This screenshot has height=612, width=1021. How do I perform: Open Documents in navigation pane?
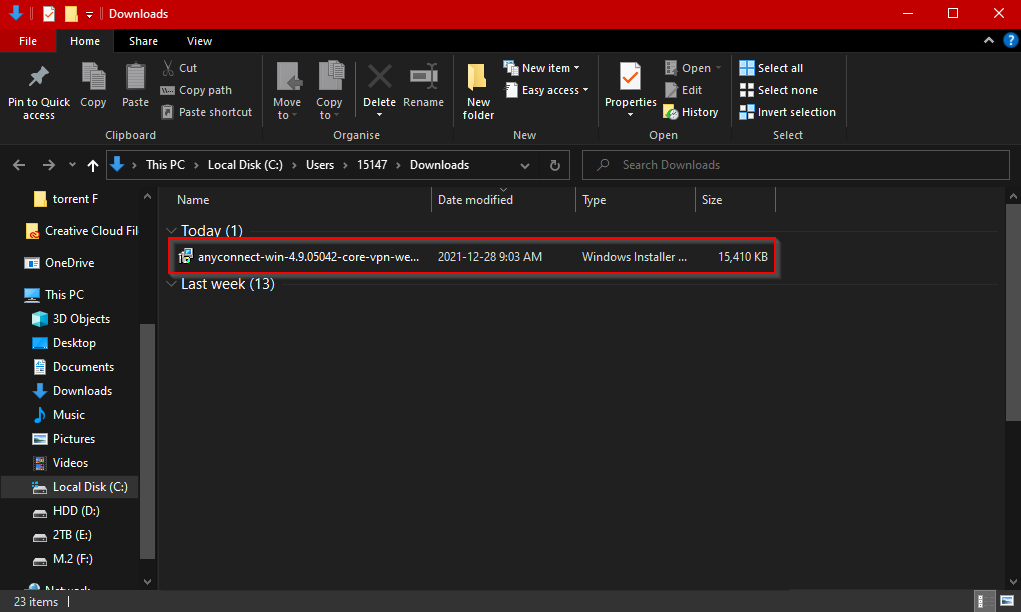click(74, 367)
